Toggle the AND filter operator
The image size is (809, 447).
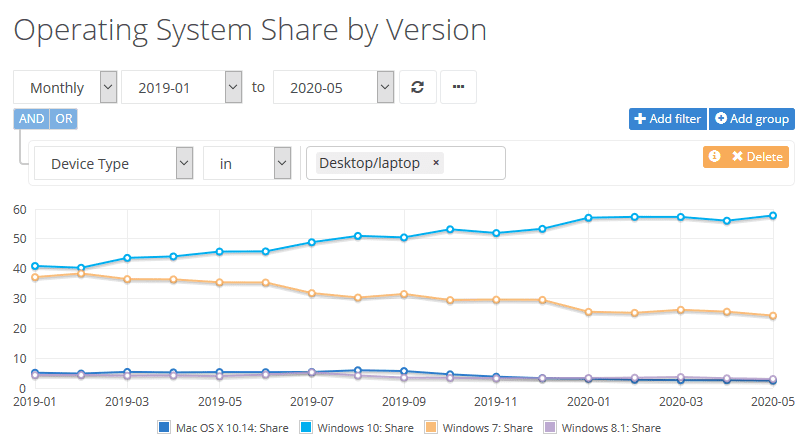coord(31,119)
